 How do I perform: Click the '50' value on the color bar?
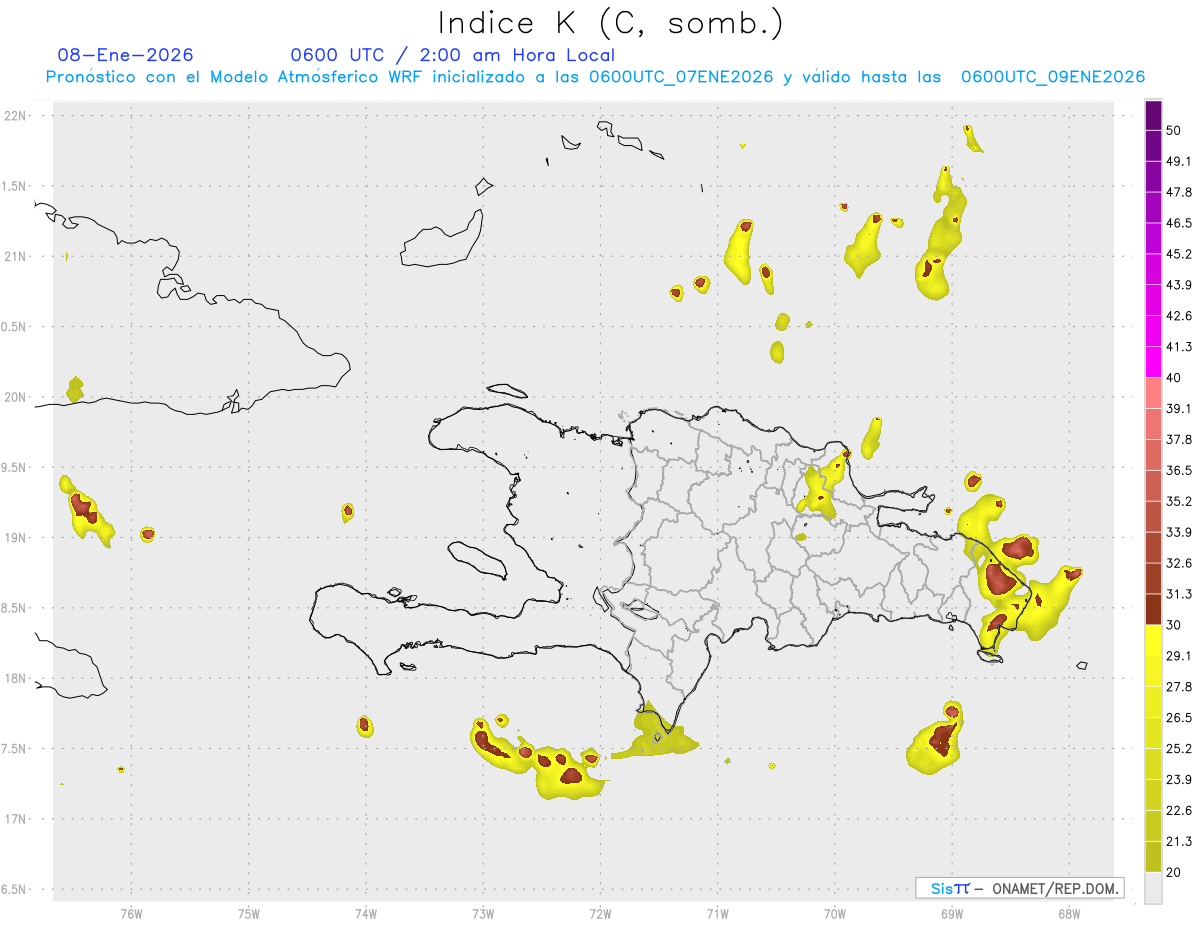coord(1173,130)
